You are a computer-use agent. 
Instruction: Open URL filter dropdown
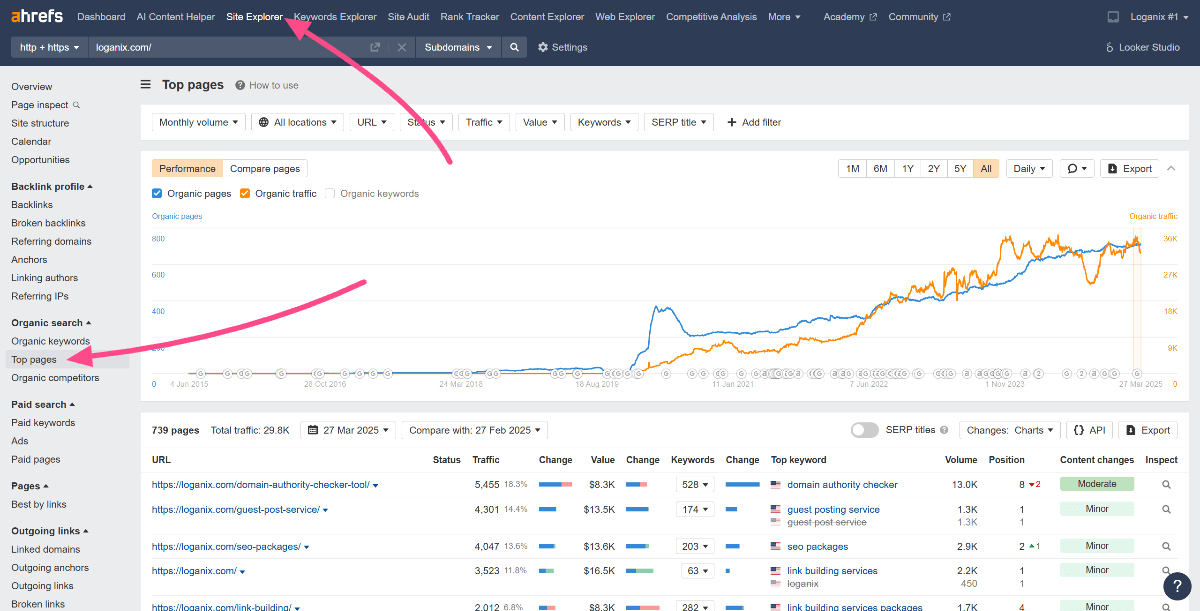coord(371,122)
